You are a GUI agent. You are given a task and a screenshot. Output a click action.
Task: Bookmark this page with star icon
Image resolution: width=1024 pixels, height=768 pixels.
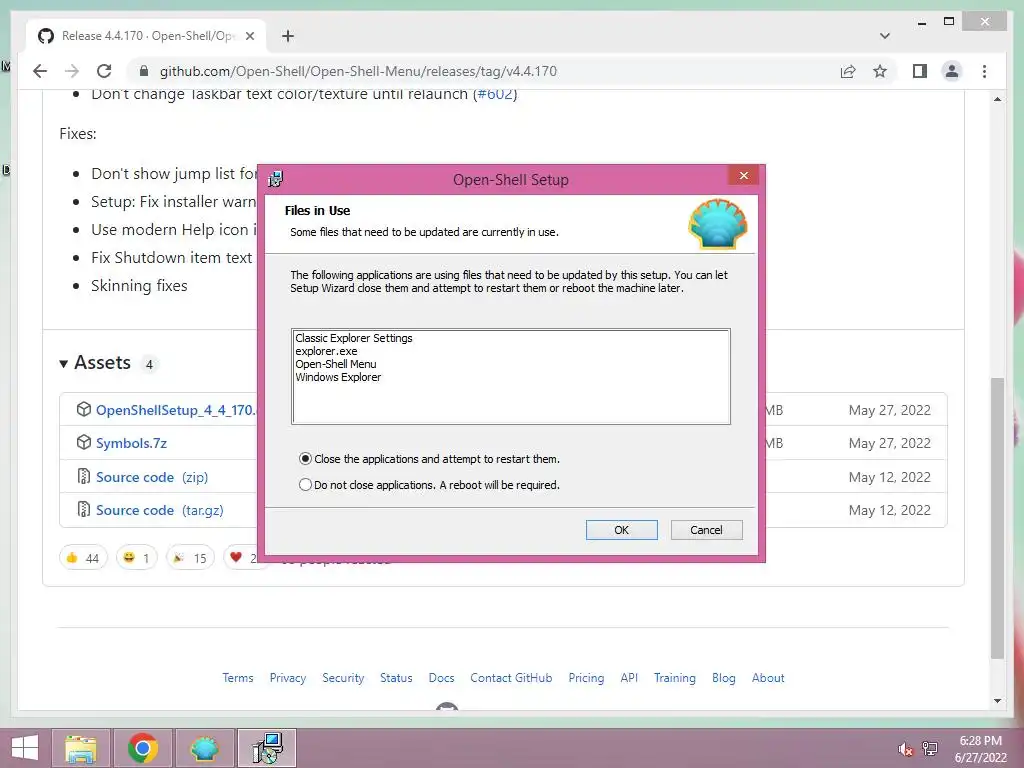pos(880,71)
